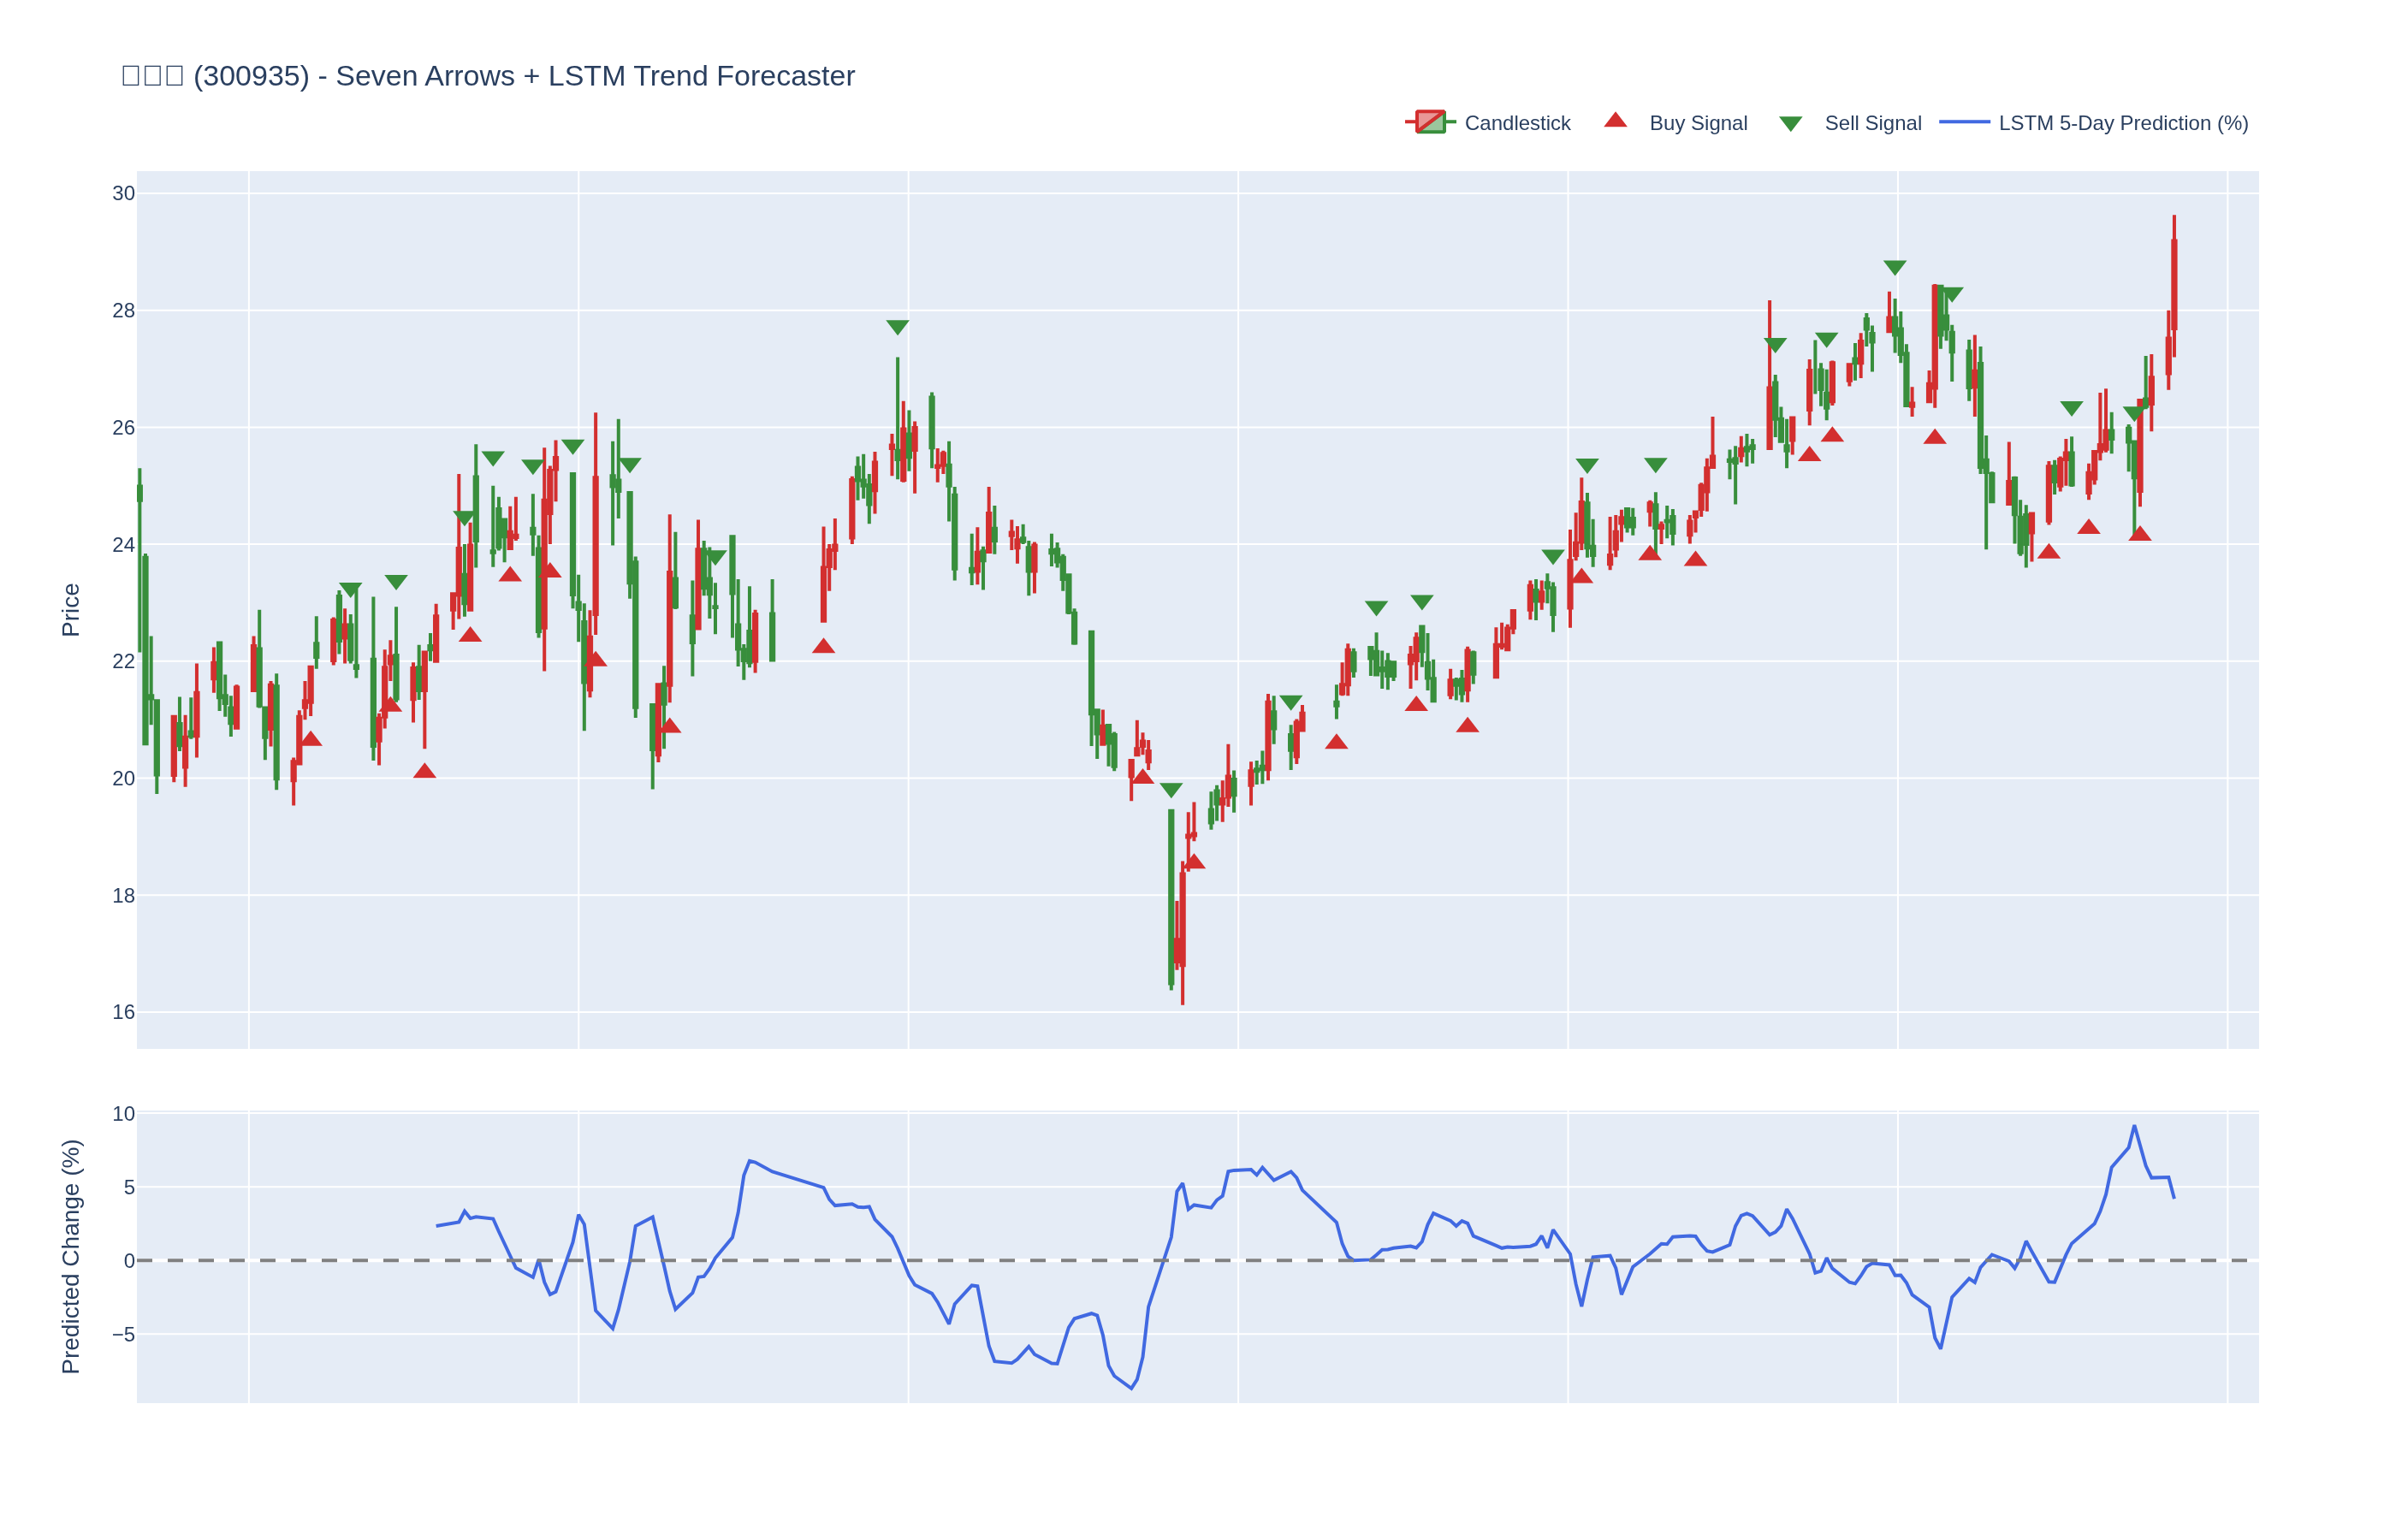Click the Candlestick legend icon
The width and height of the screenshot is (2396, 1540).
(1430, 122)
